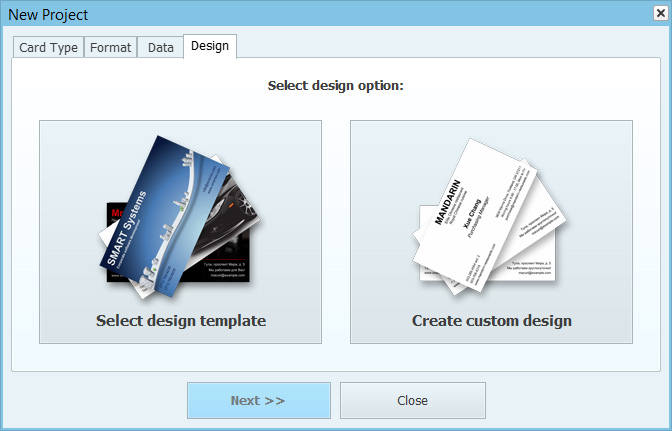Choose the Create custom design option
This screenshot has height=431, width=672.
(x=491, y=232)
